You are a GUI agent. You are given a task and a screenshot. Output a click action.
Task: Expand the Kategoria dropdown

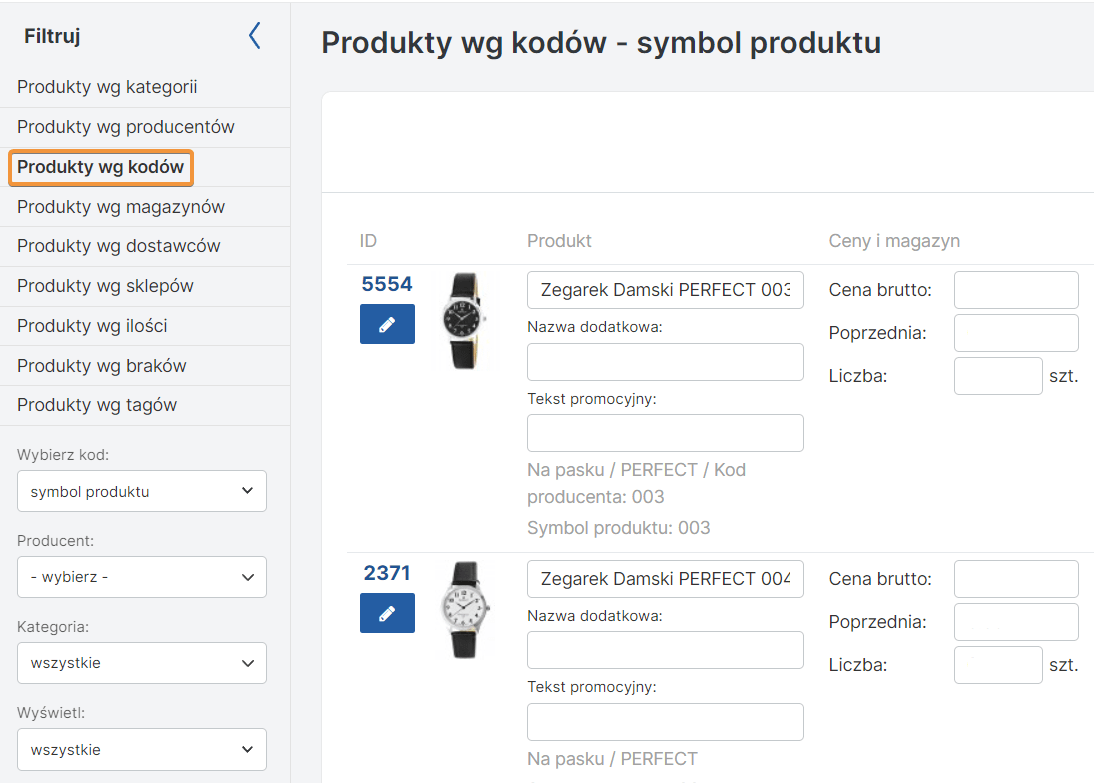coord(142,663)
